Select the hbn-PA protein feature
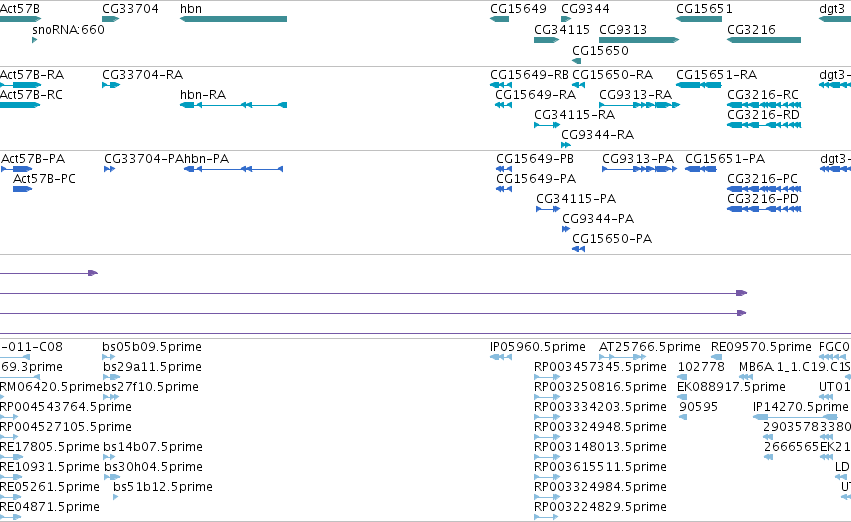This screenshot has height=522, width=851. point(233,169)
